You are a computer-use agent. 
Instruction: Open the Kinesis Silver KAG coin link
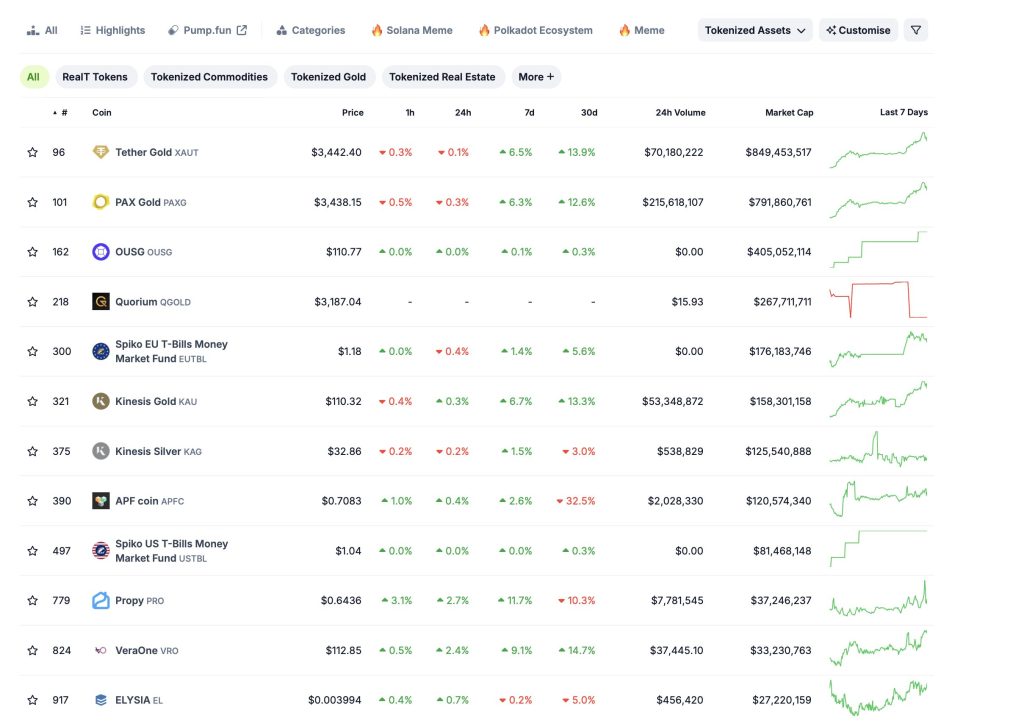coord(158,451)
